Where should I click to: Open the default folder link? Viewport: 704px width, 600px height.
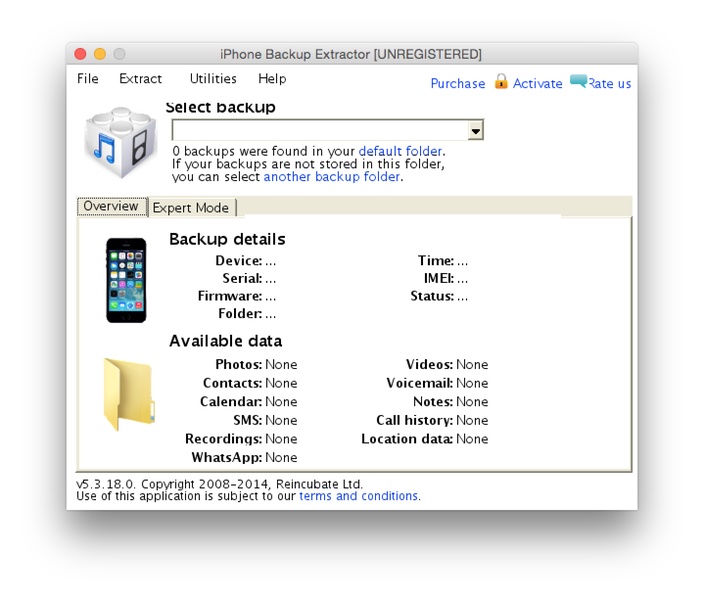click(400, 151)
